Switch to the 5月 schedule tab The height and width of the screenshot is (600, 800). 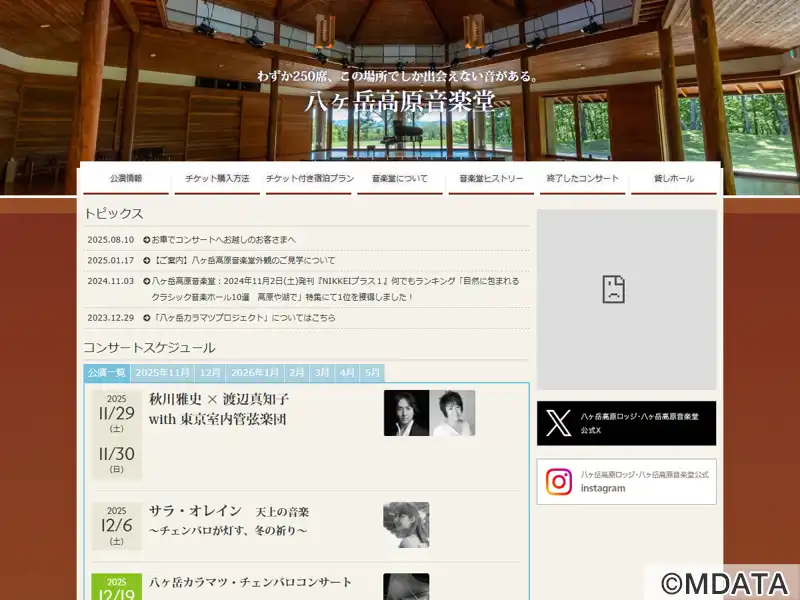point(372,373)
